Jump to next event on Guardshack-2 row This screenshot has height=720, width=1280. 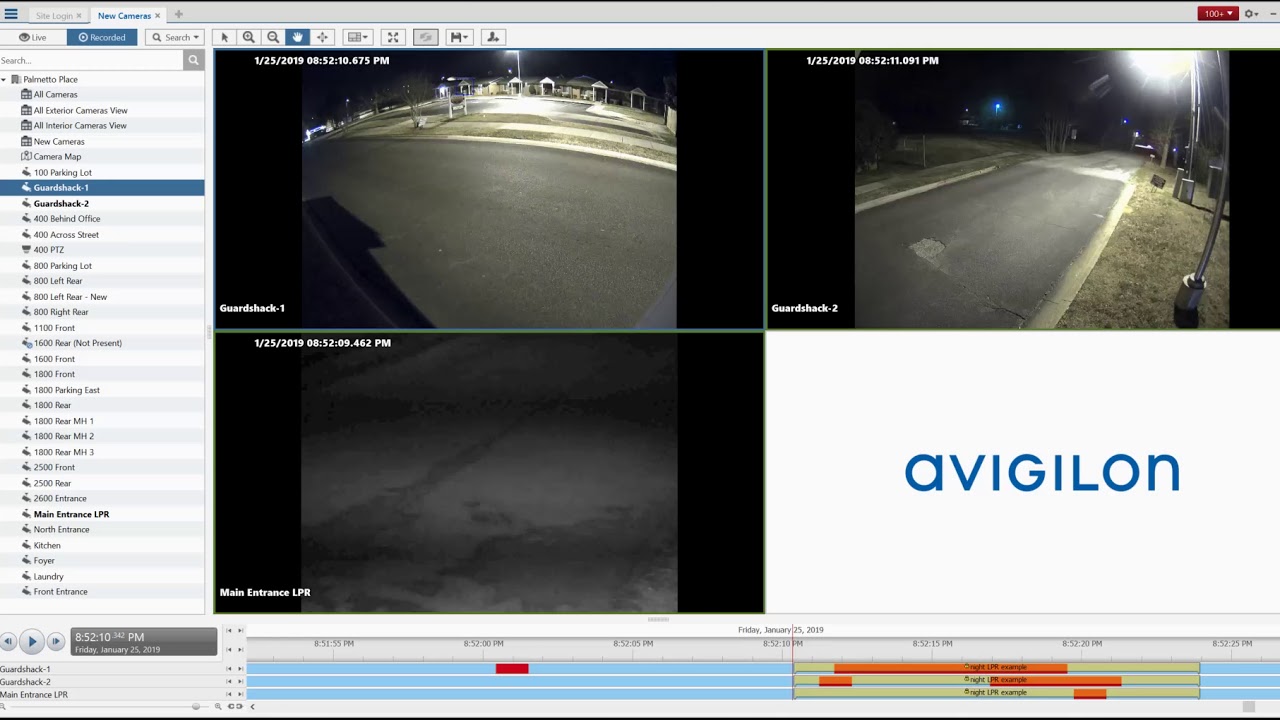pyautogui.click(x=240, y=682)
